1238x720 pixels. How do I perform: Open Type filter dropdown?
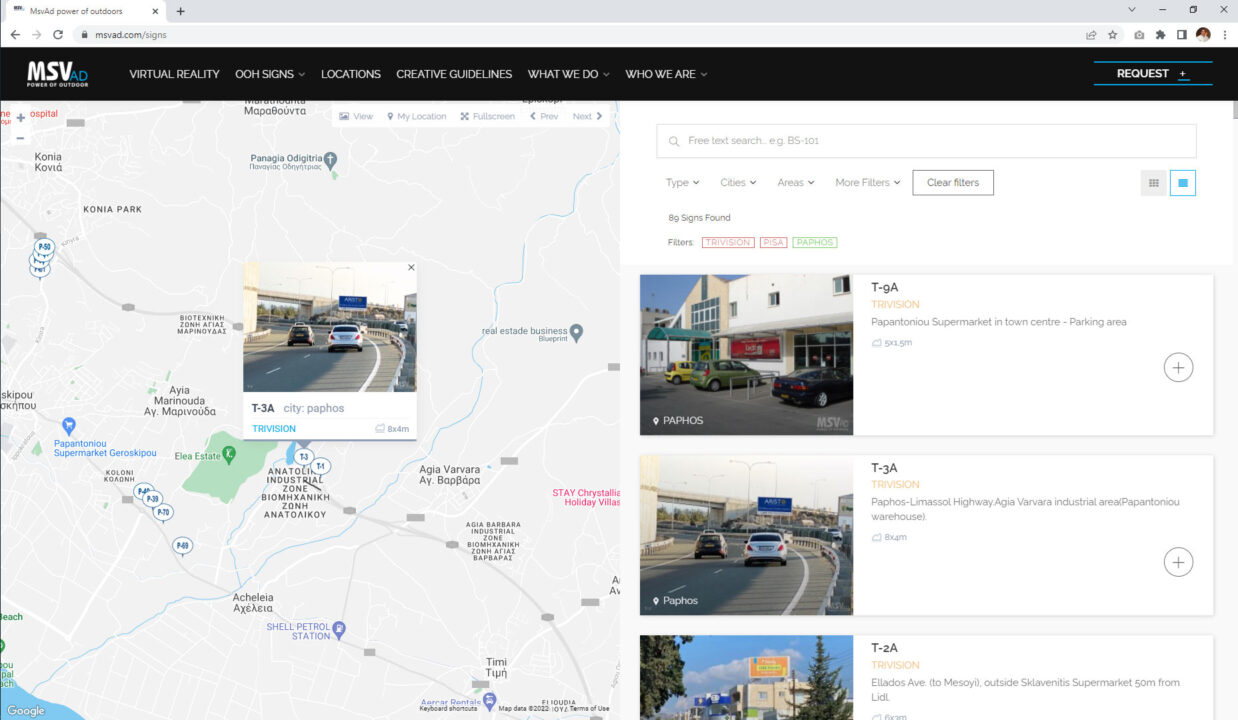point(683,183)
